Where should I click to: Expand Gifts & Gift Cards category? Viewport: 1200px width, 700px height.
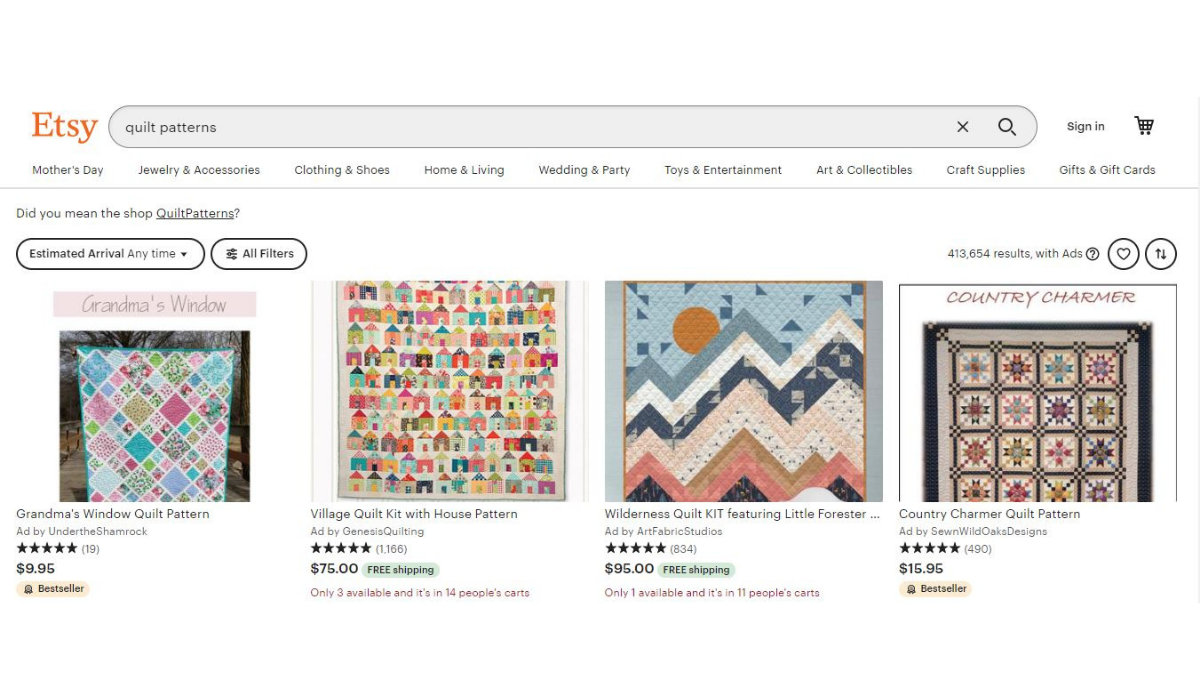1107,170
